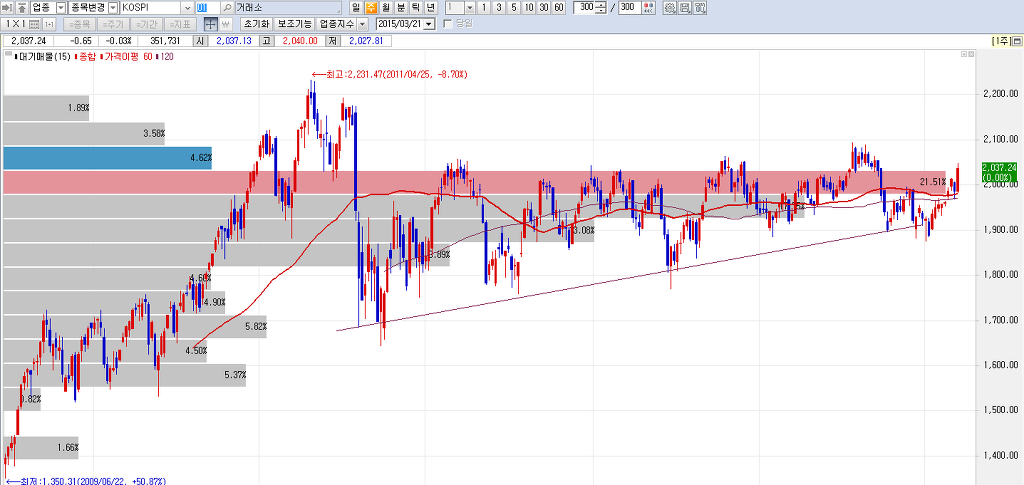Click the 300 candle count input field
The height and width of the screenshot is (485, 1024).
586,8
